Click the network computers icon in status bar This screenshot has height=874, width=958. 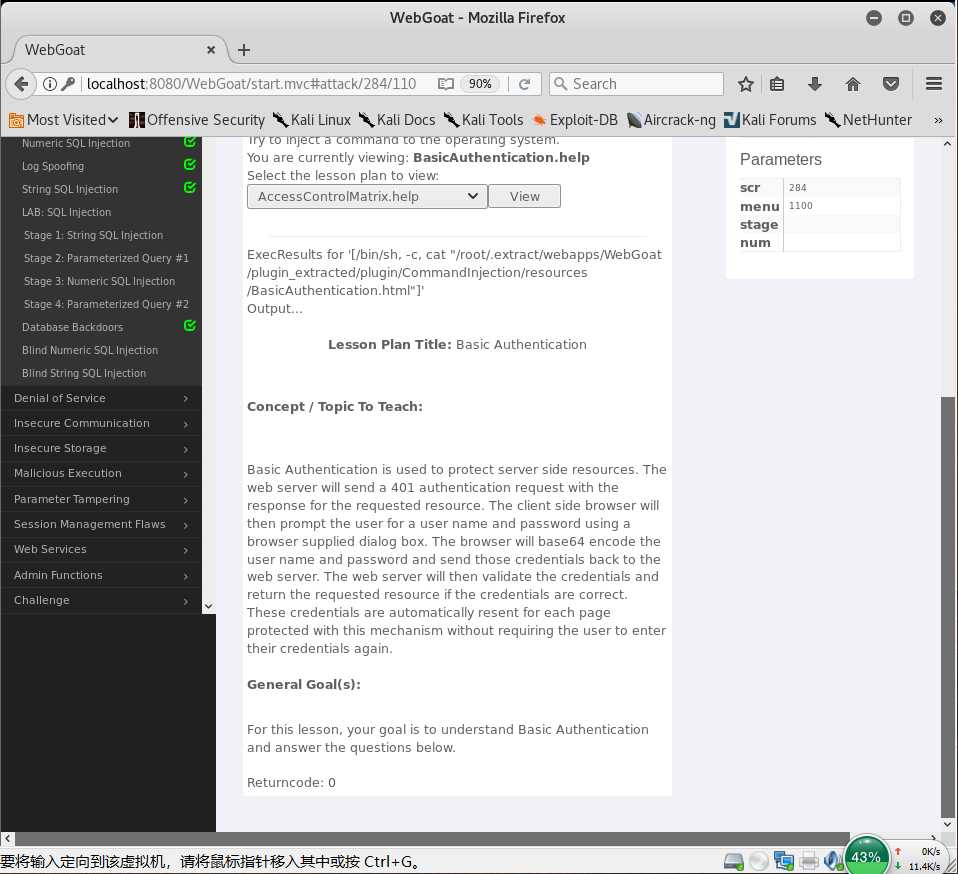(783, 861)
